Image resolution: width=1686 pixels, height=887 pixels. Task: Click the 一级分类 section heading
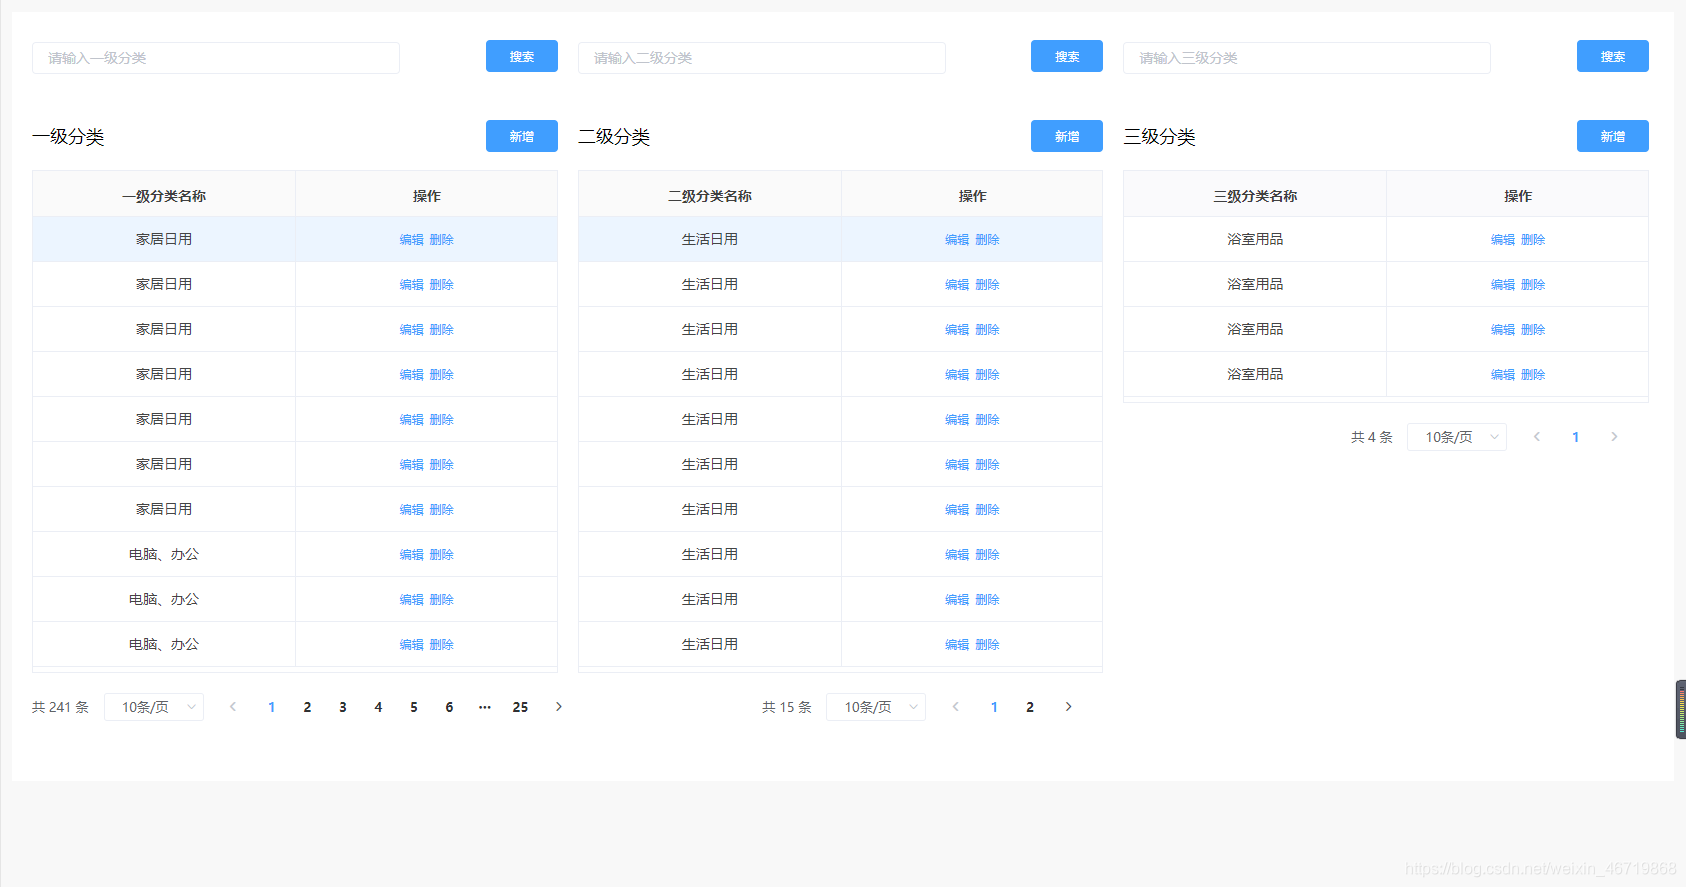[x=68, y=137]
